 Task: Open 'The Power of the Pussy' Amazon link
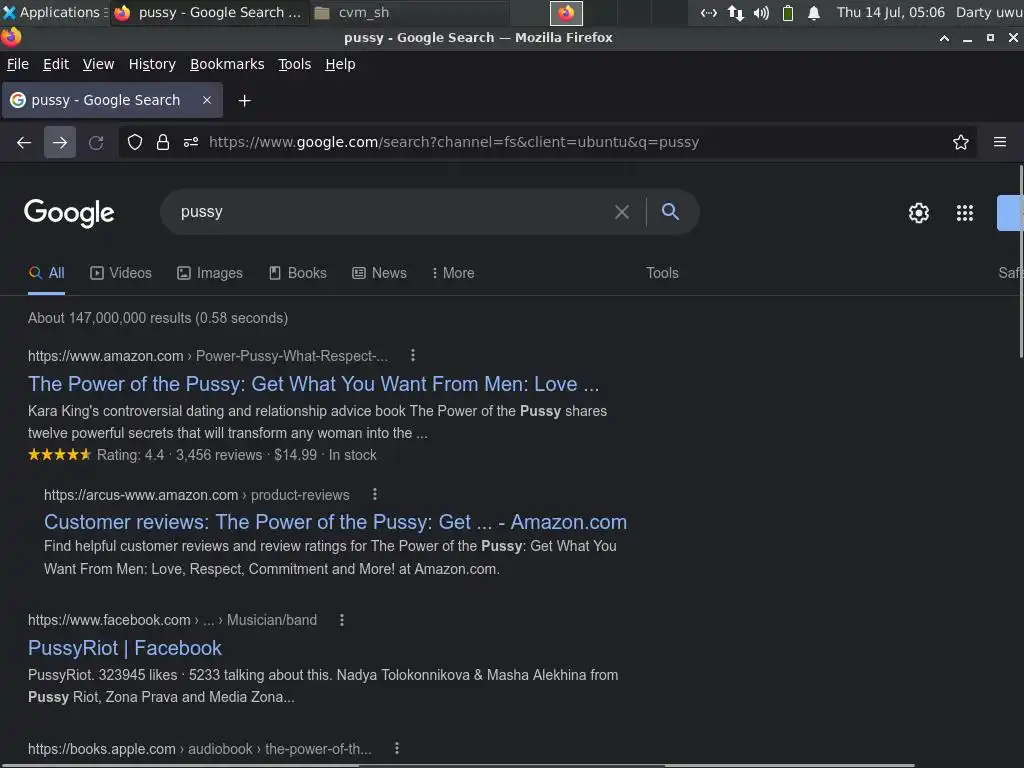coord(313,384)
